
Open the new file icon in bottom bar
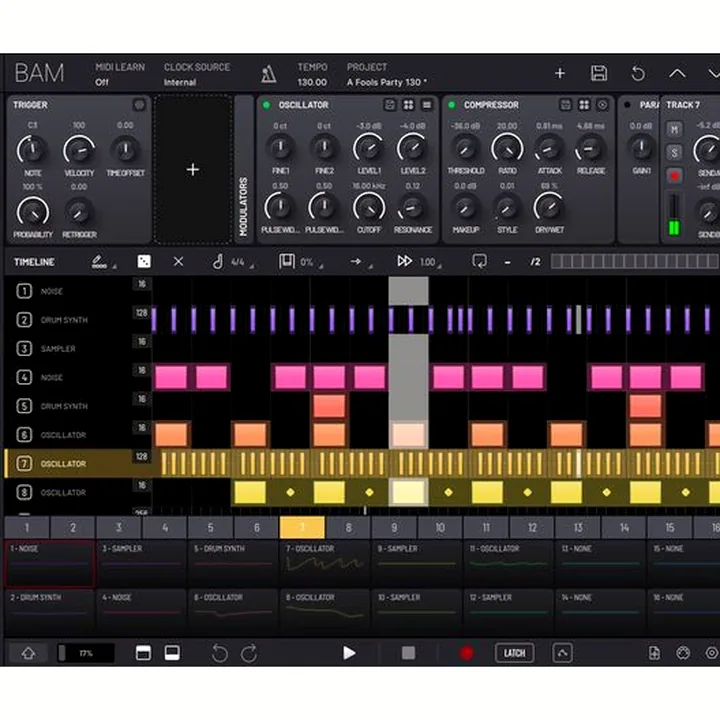[x=654, y=653]
